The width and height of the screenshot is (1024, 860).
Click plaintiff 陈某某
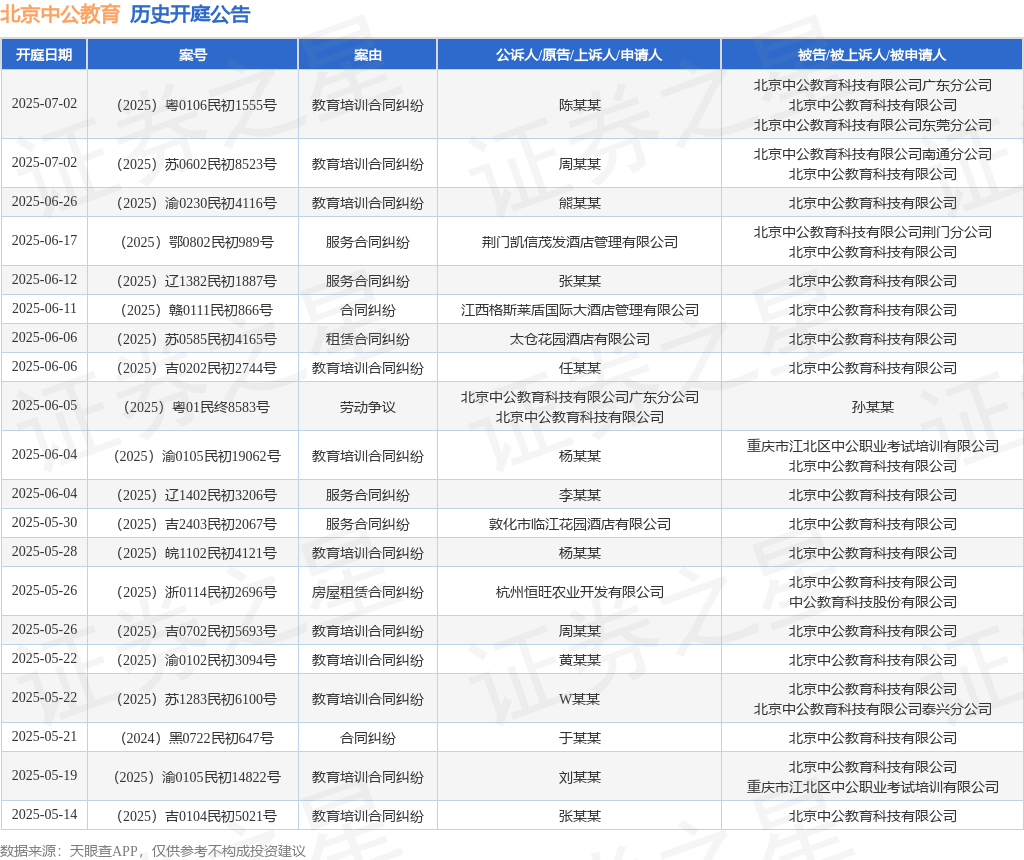pos(579,105)
